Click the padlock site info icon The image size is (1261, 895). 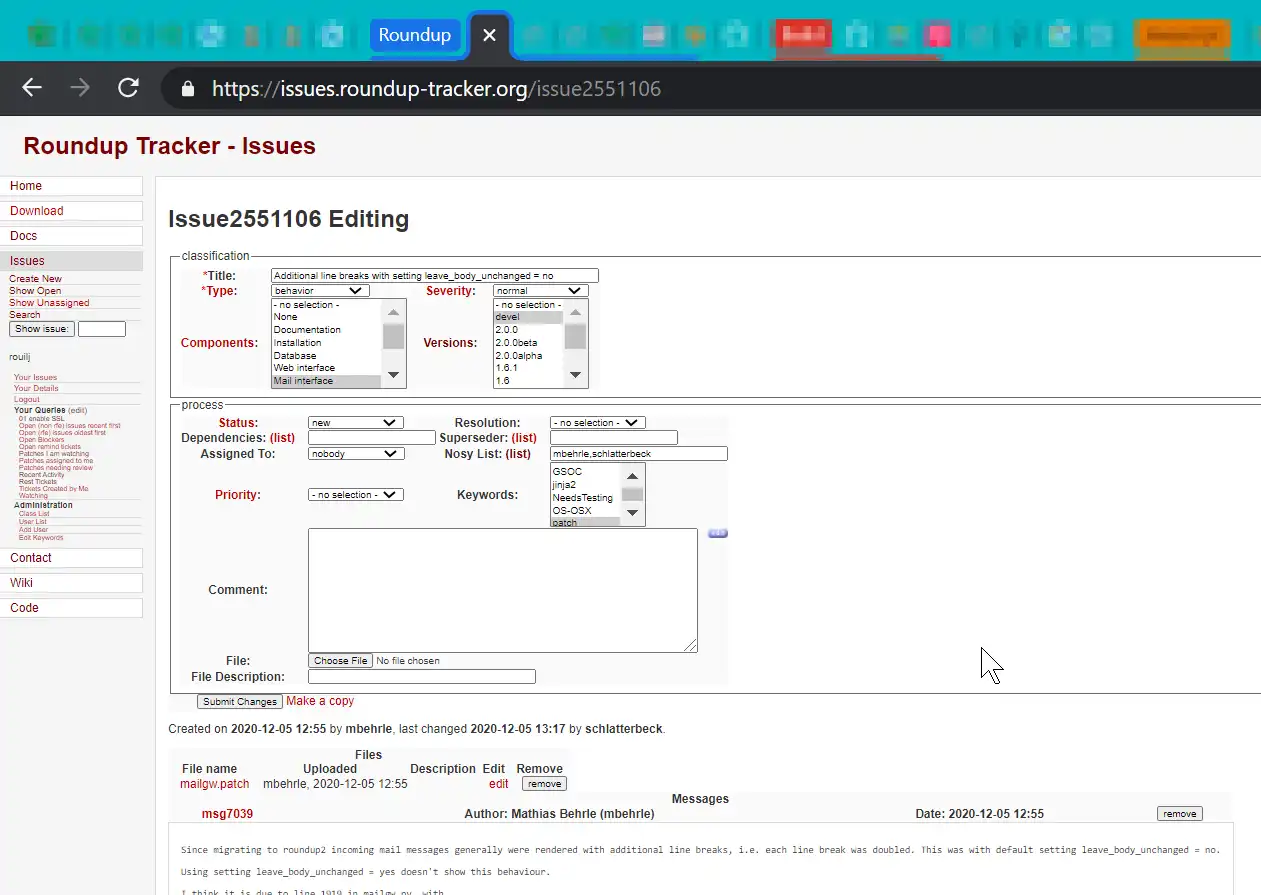(187, 89)
